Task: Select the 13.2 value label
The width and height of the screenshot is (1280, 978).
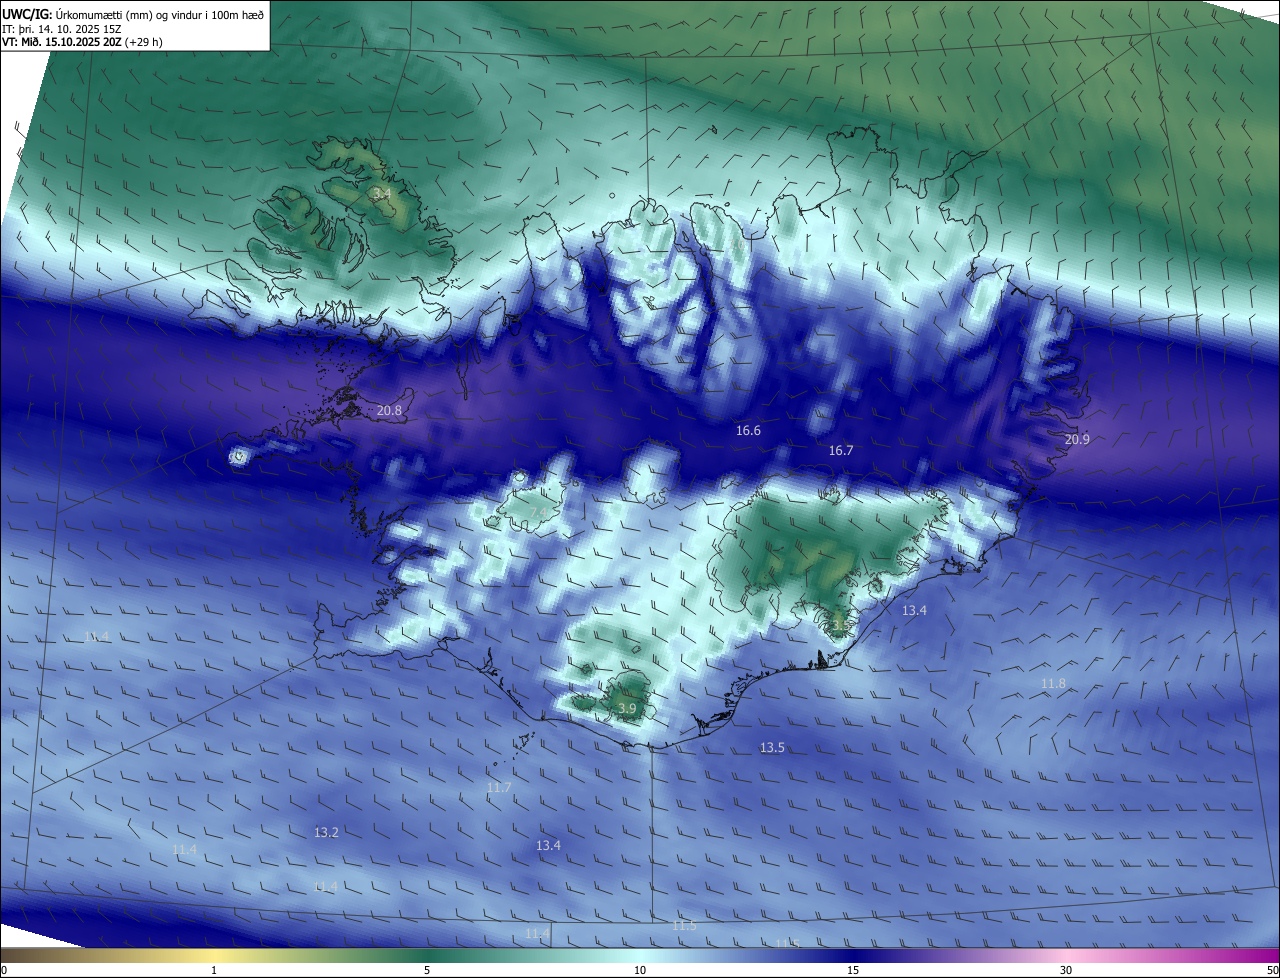Action: tap(326, 833)
